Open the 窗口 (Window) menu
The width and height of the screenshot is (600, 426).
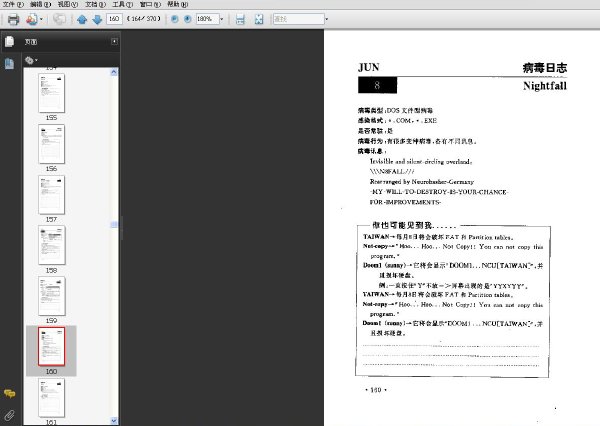click(150, 4)
